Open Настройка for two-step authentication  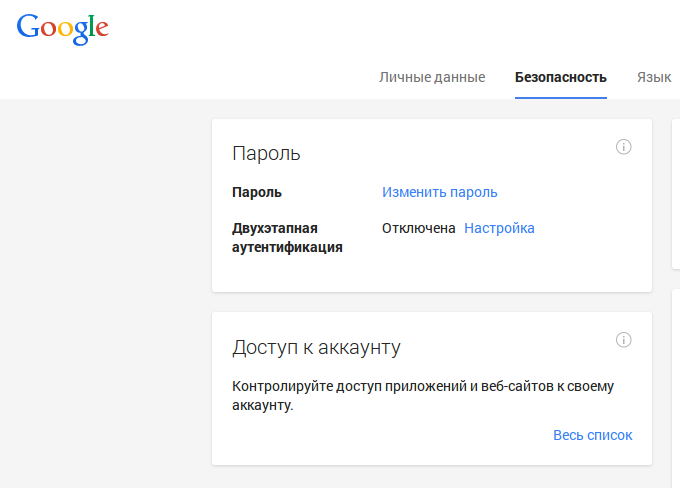(x=499, y=228)
